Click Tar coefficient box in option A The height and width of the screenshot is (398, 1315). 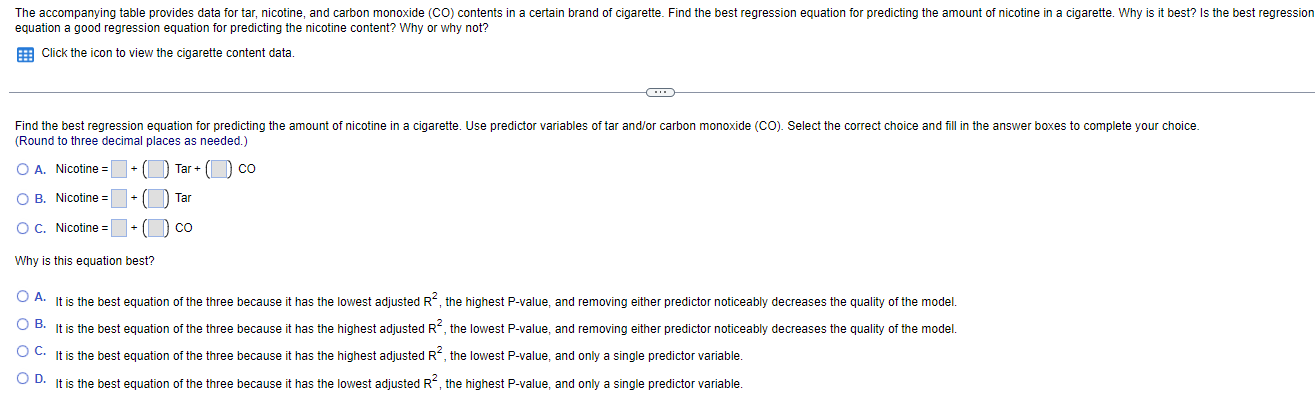[x=157, y=169]
